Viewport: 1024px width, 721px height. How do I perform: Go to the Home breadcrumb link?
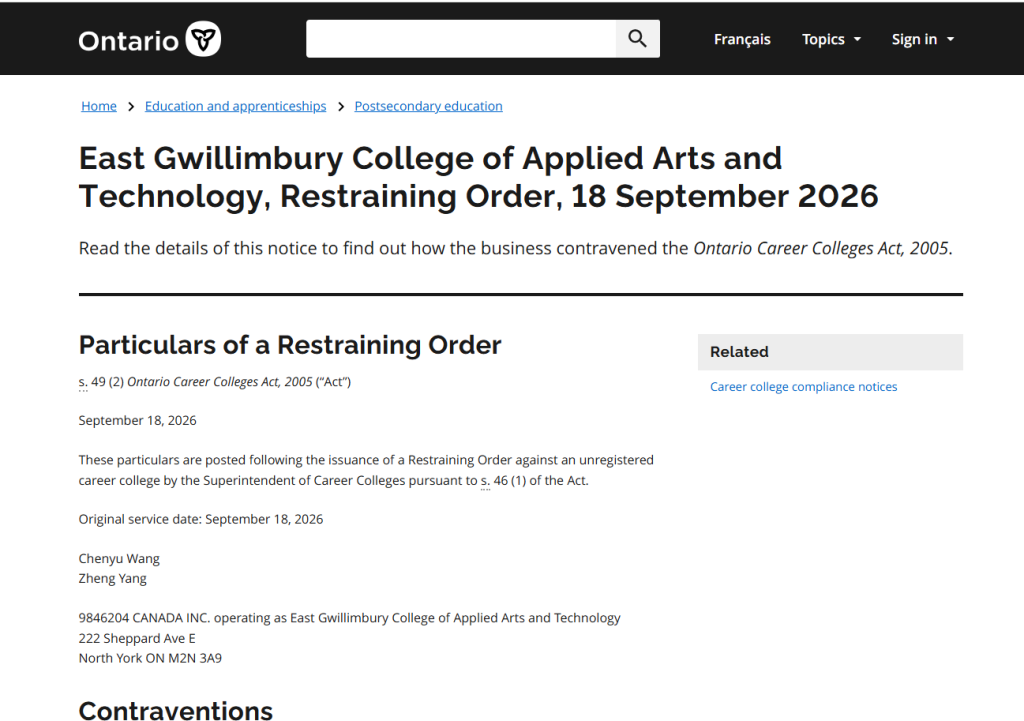point(99,106)
